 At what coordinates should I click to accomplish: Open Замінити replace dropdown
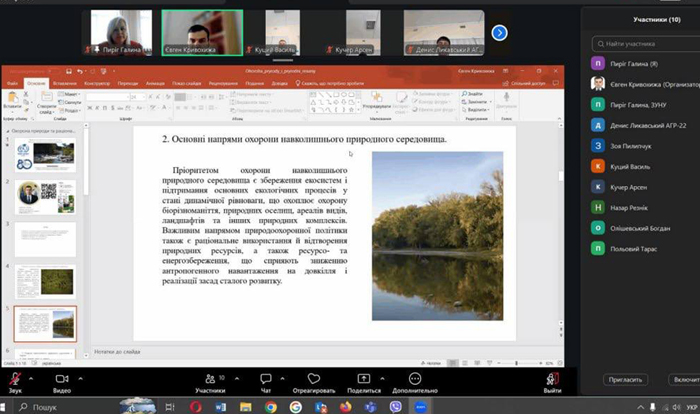[476, 102]
